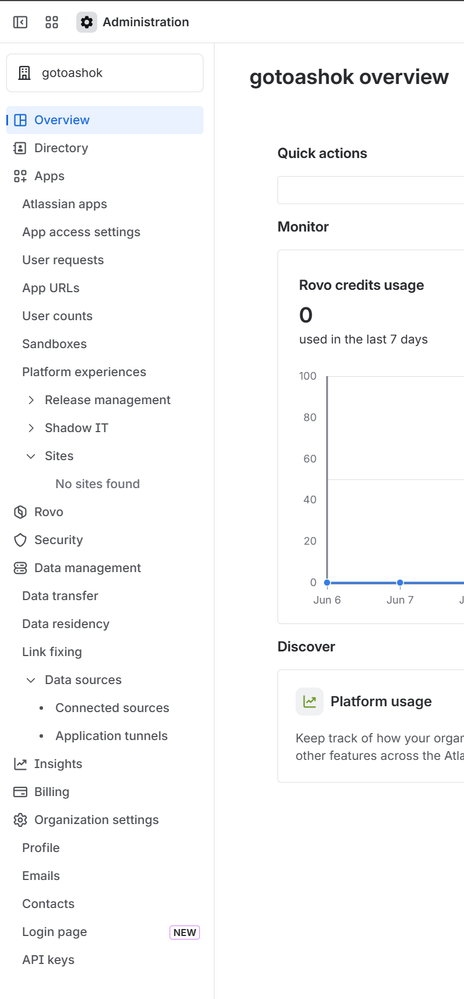Viewport: 464px width, 999px height.
Task: Click the Security shield icon
Action: (20, 540)
